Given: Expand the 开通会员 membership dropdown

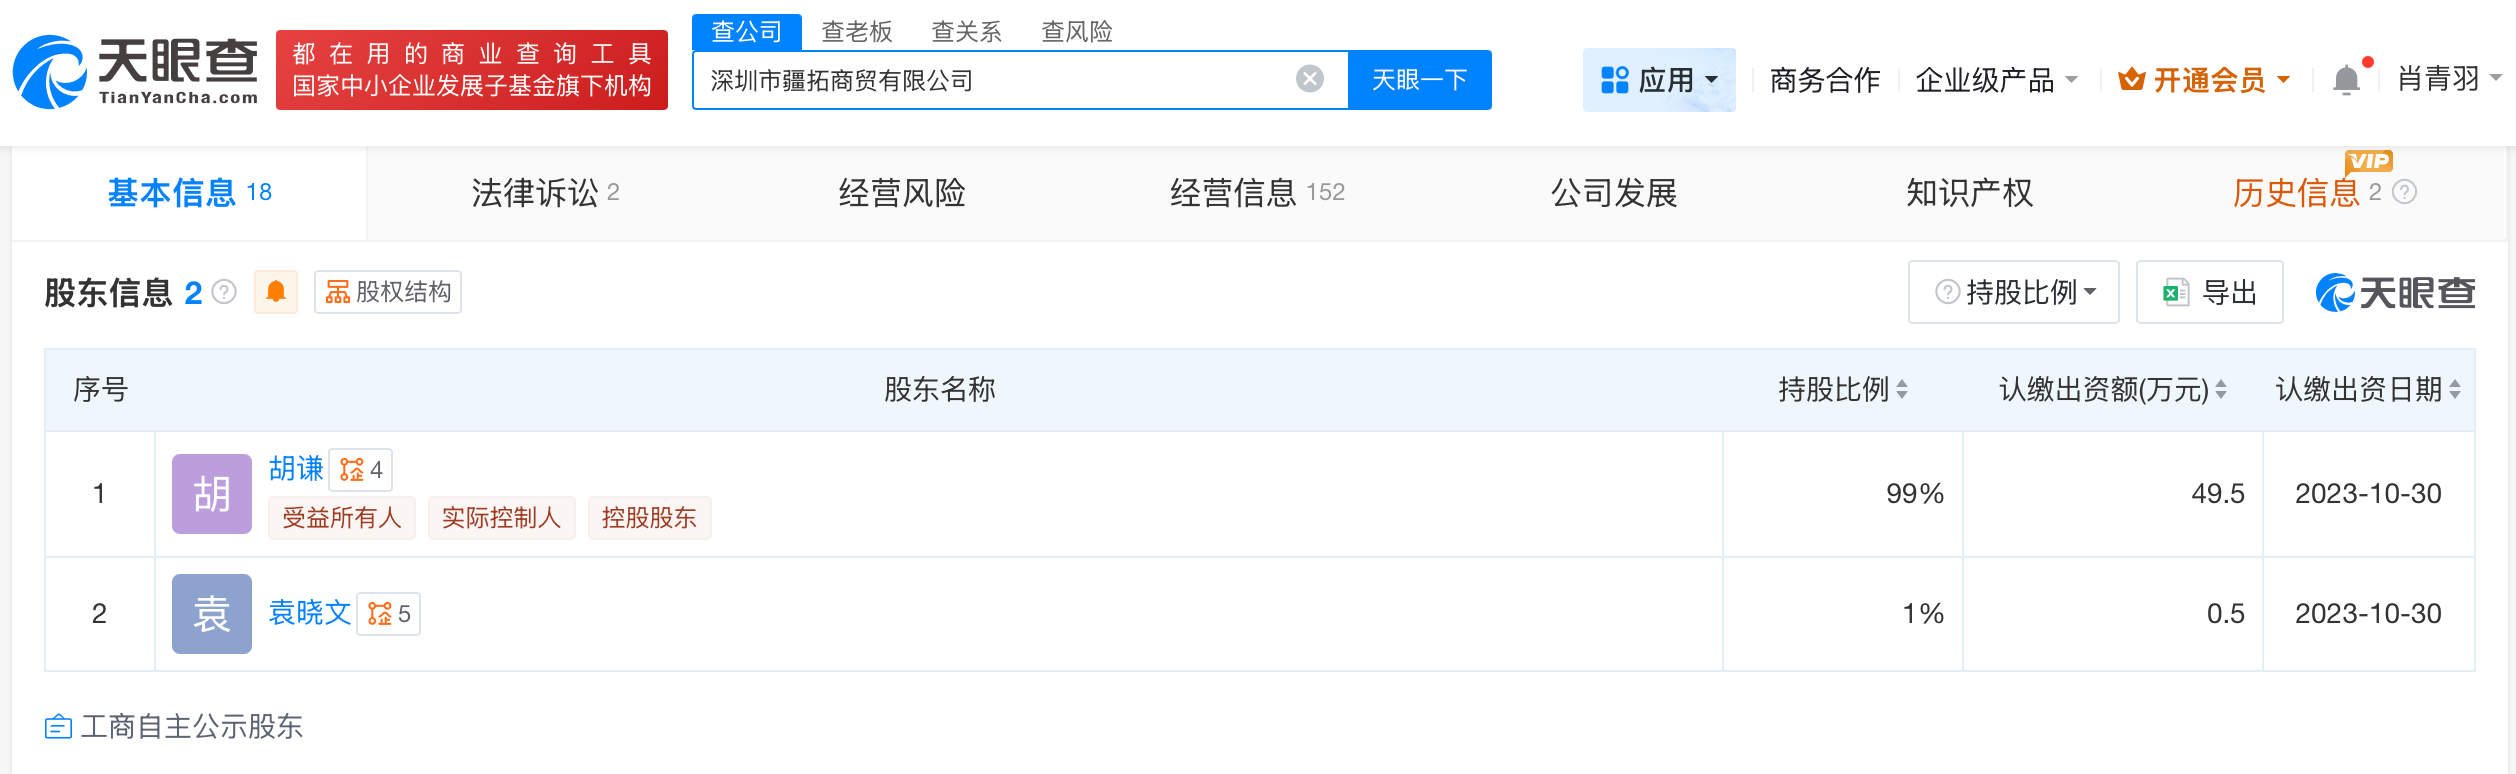Looking at the screenshot, I should pos(2204,80).
